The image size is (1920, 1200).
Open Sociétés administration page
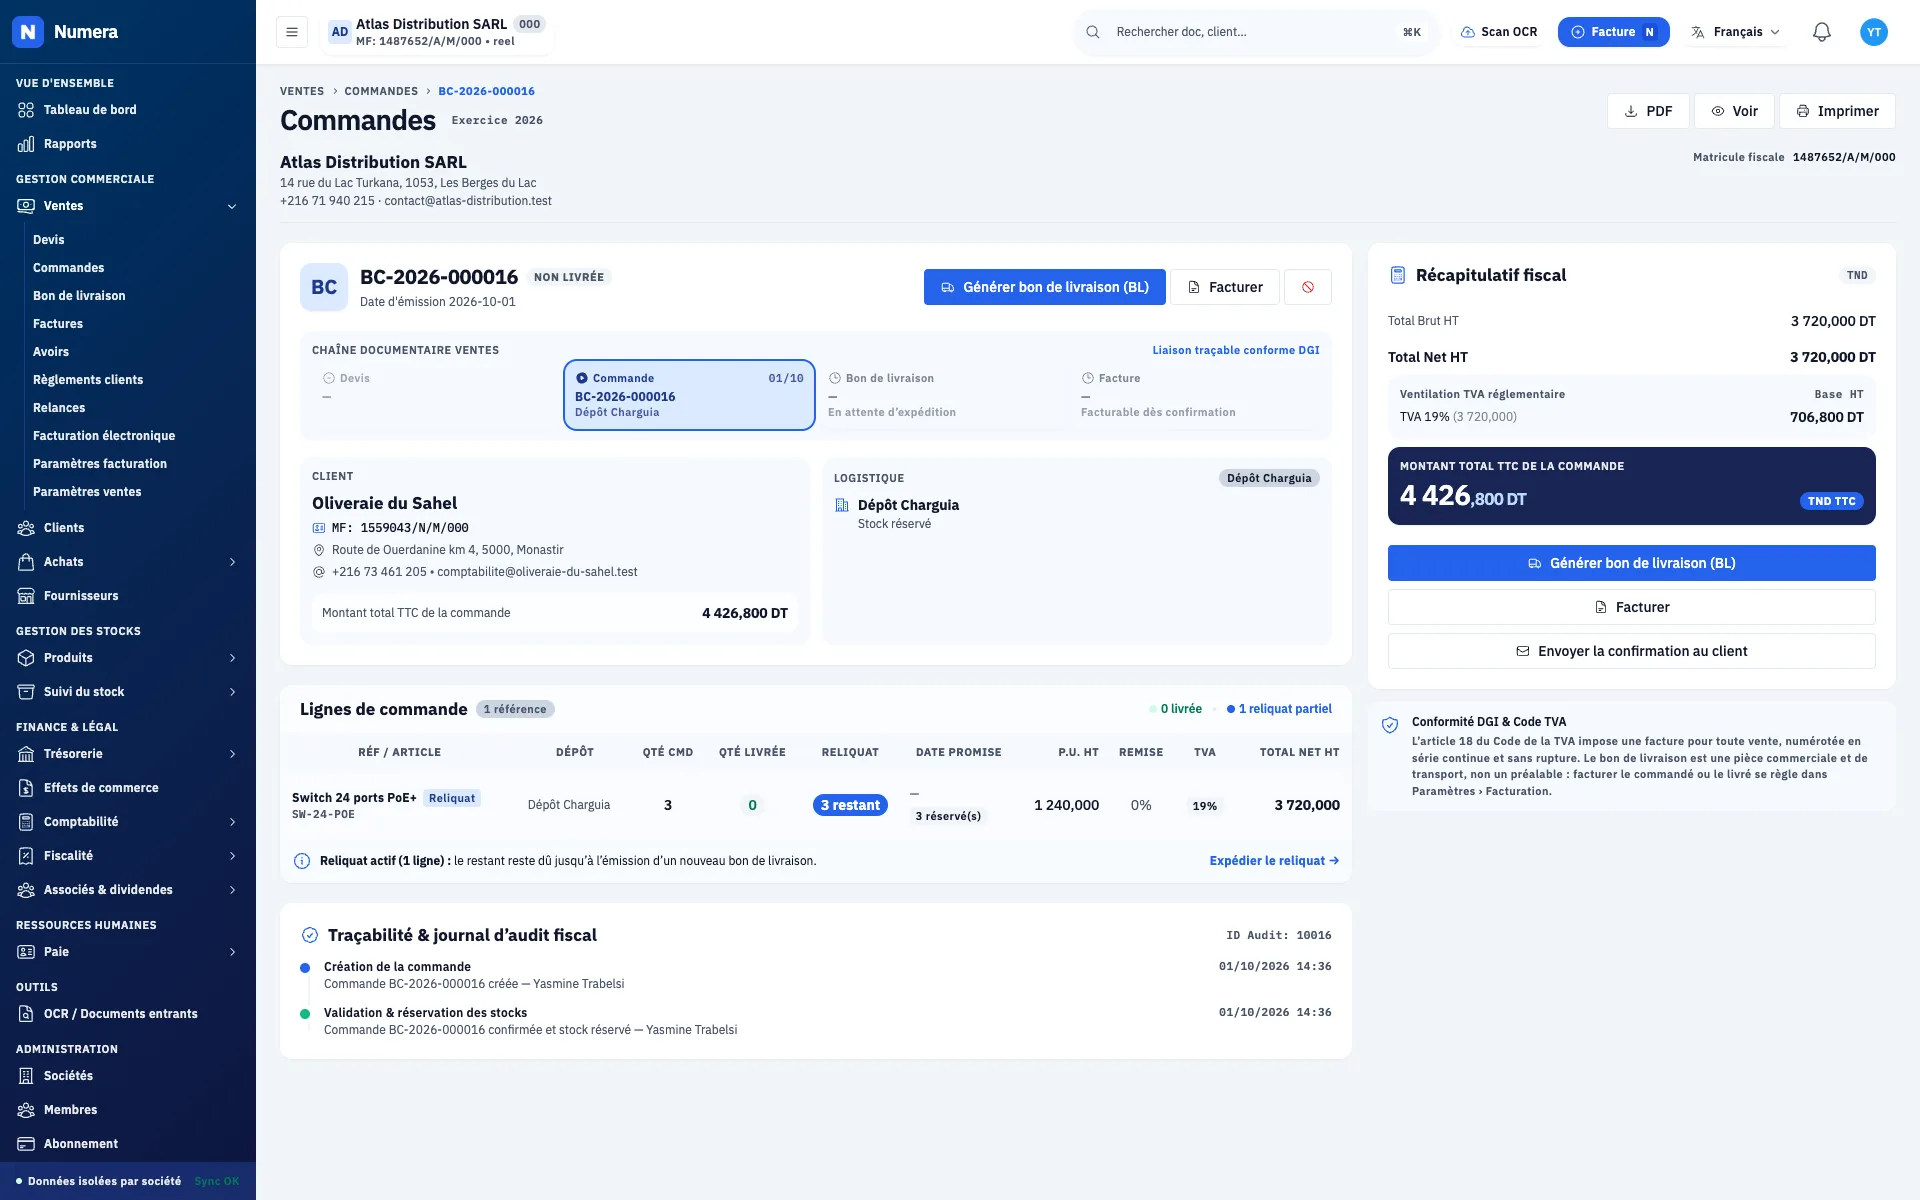click(x=128, y=1076)
